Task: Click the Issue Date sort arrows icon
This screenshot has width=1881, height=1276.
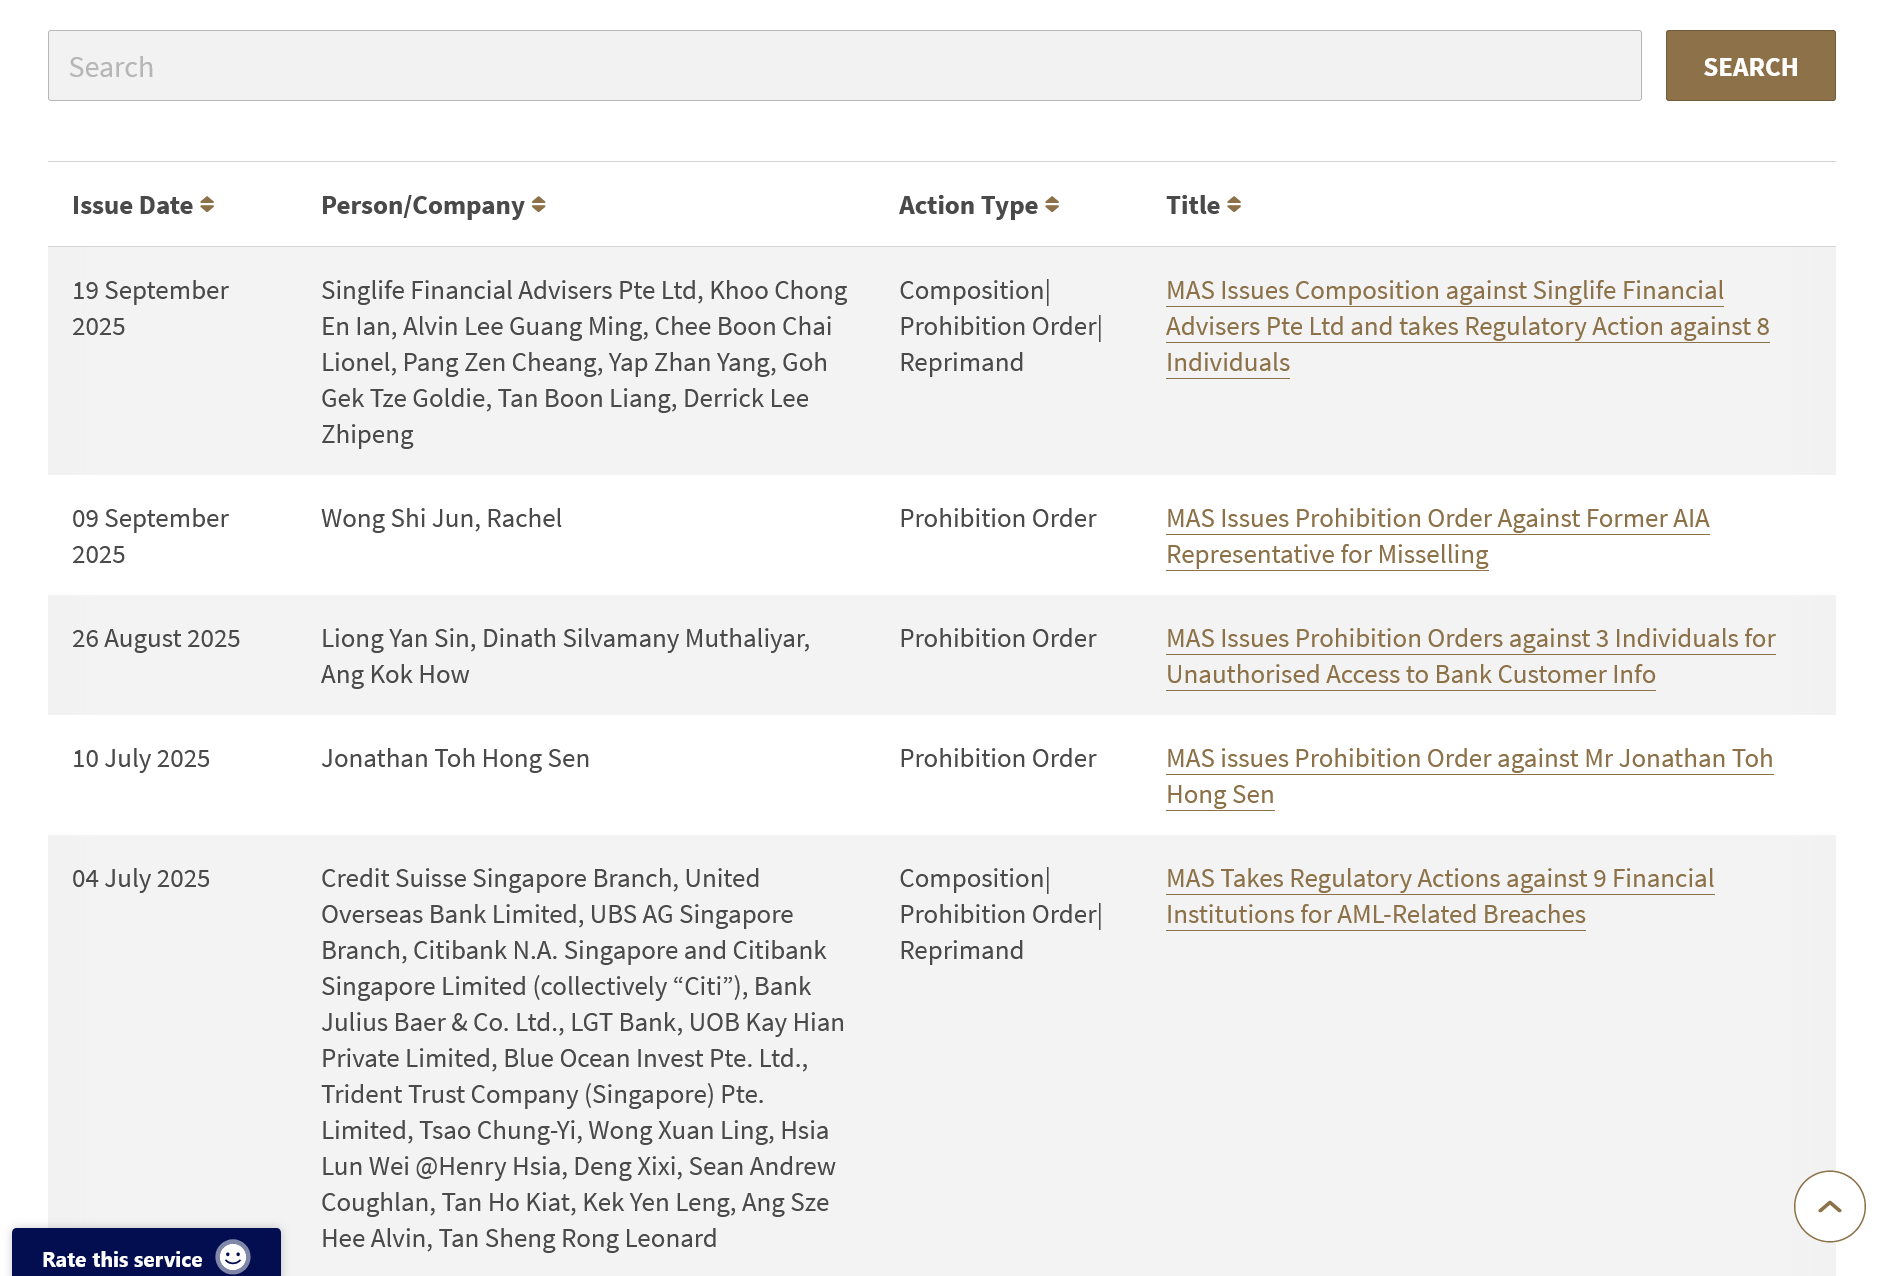Action: pyautogui.click(x=207, y=205)
